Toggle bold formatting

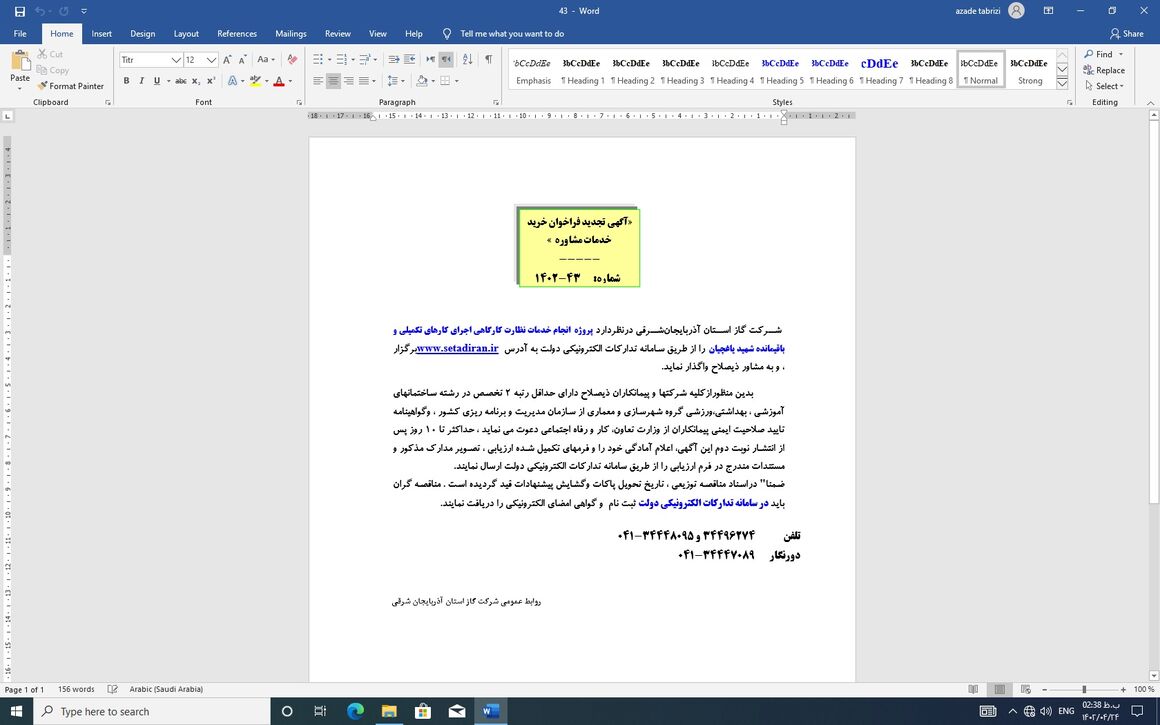(126, 81)
